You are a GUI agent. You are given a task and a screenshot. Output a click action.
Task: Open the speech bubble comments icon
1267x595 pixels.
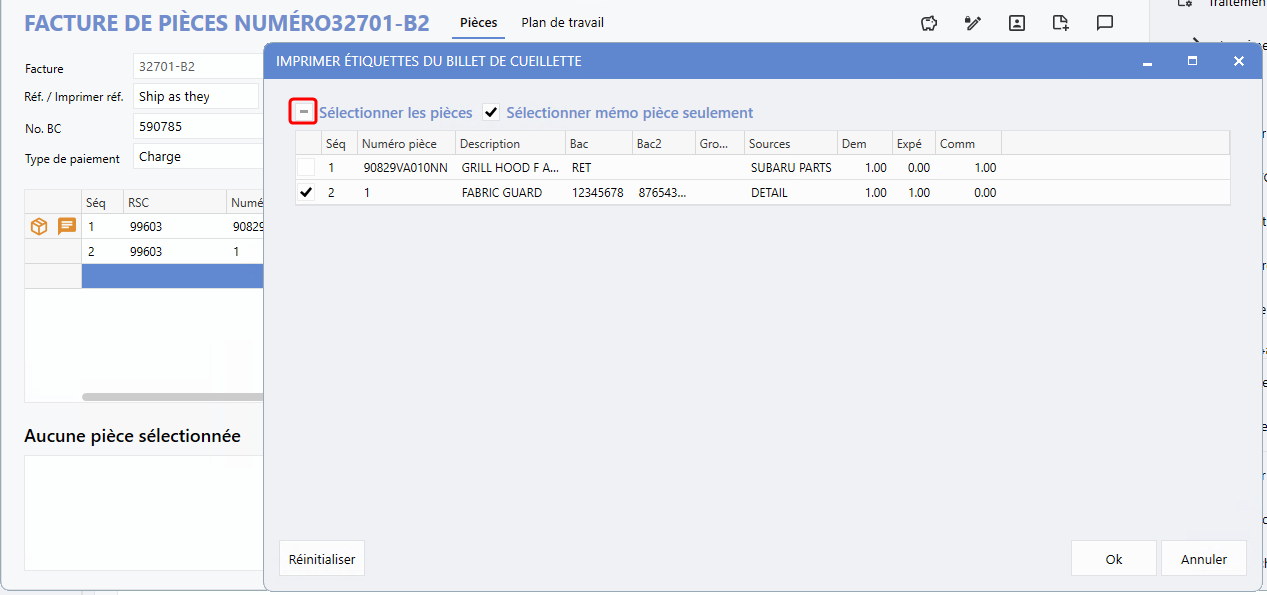coord(1105,23)
